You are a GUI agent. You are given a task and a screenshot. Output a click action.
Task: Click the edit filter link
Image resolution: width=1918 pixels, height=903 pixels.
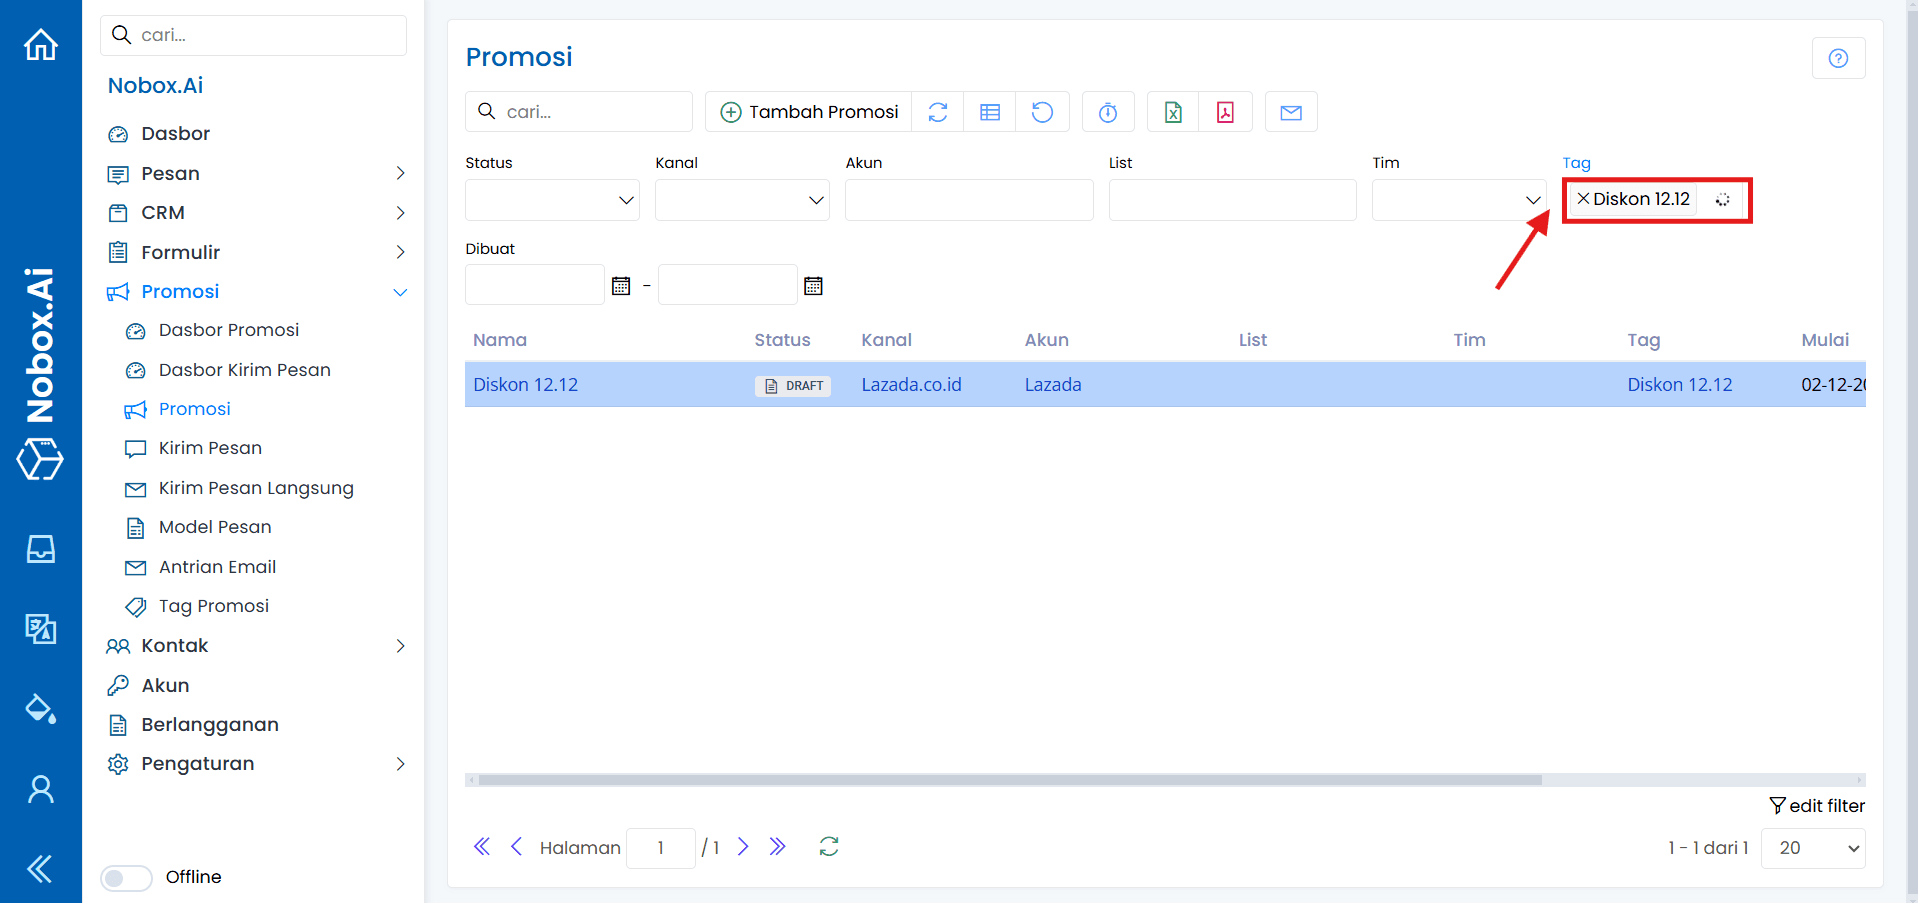(x=1816, y=806)
